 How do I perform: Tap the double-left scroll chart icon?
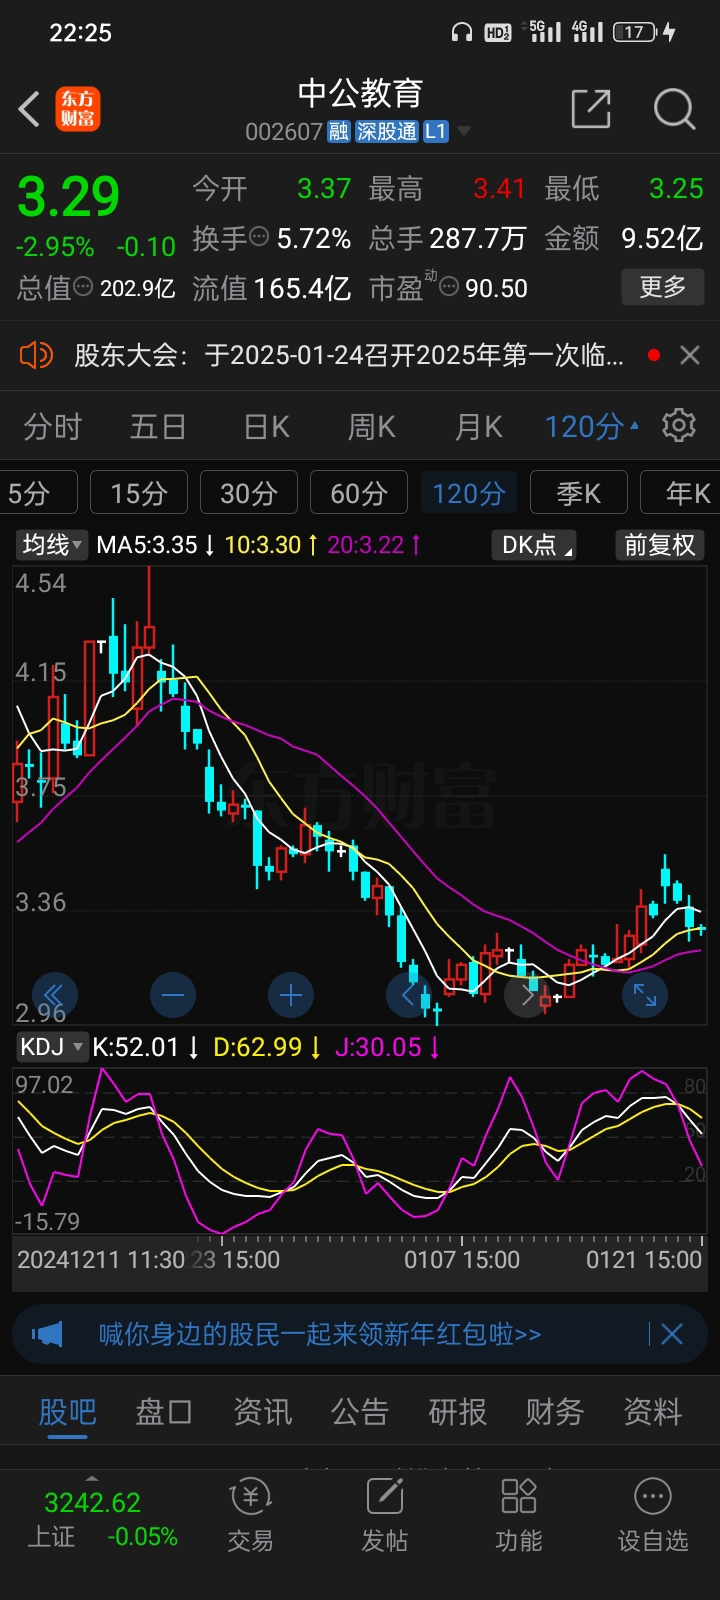coord(53,995)
